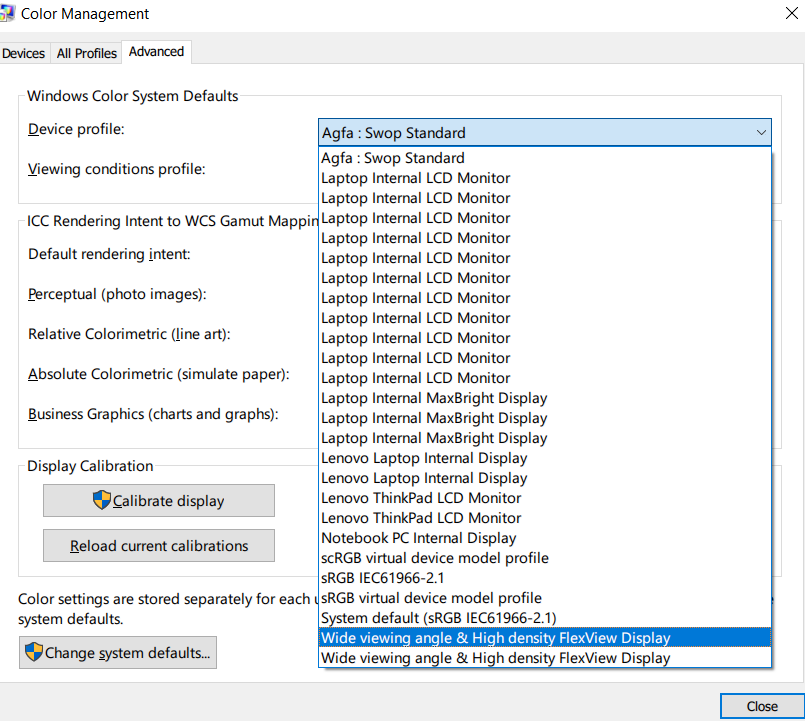This screenshot has width=805, height=721.
Task: Open Change system defaults...
Action: click(118, 653)
